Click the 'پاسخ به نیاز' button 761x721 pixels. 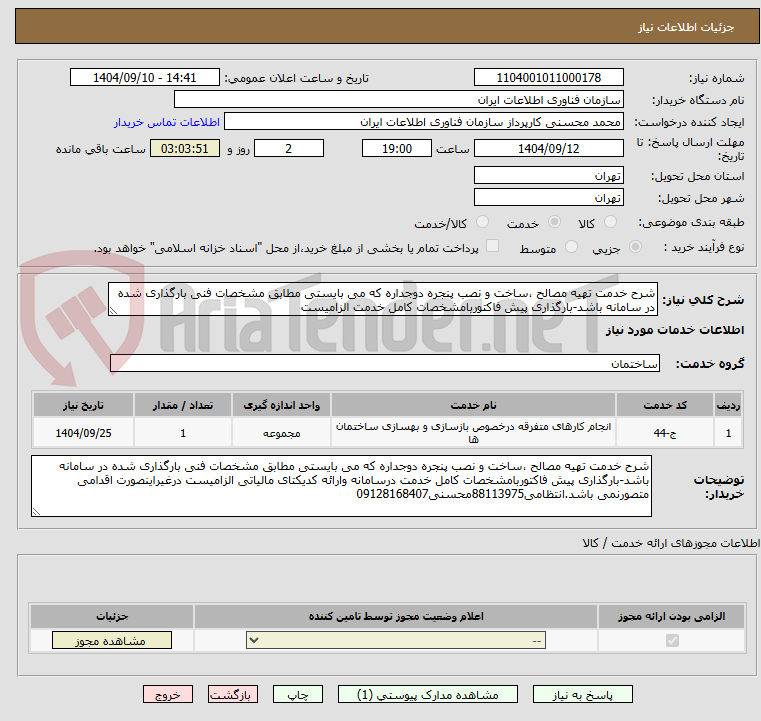(582, 694)
